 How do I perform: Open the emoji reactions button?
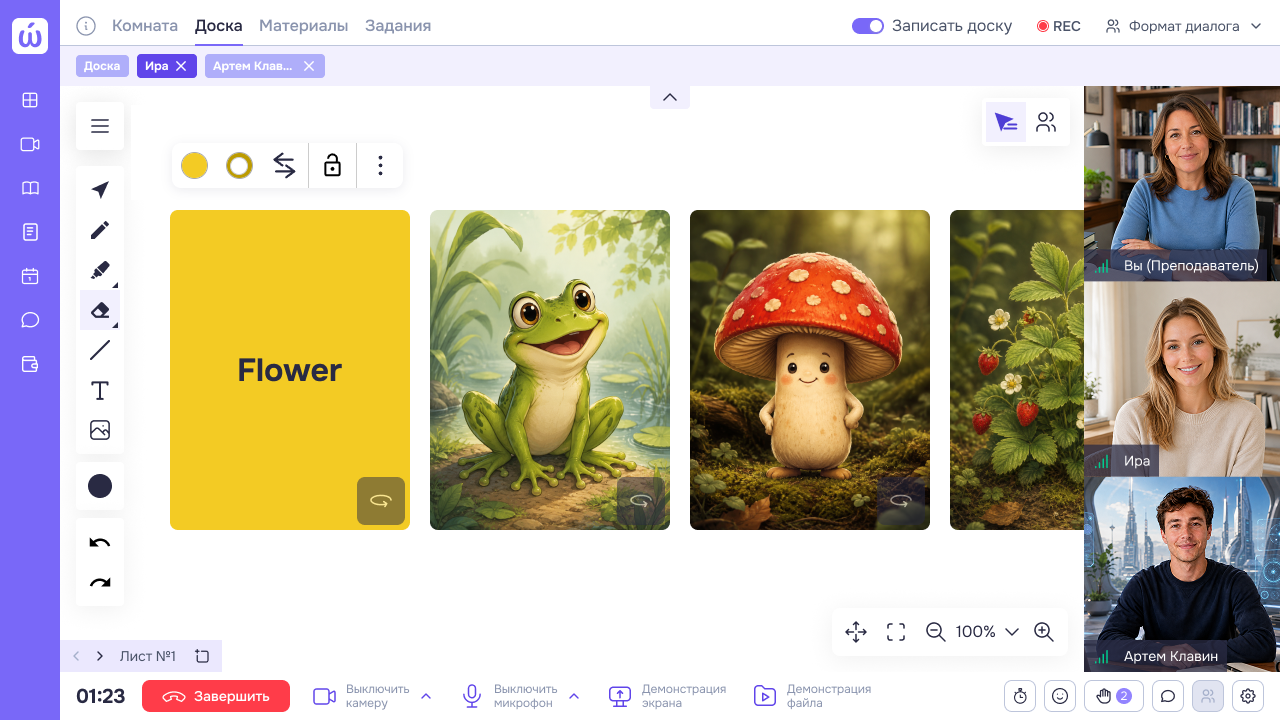tap(1060, 696)
